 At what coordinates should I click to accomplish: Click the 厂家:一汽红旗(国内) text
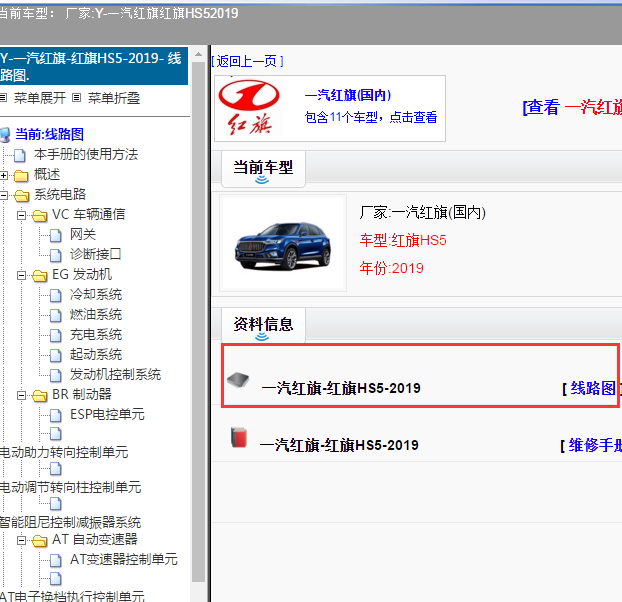pos(422,213)
